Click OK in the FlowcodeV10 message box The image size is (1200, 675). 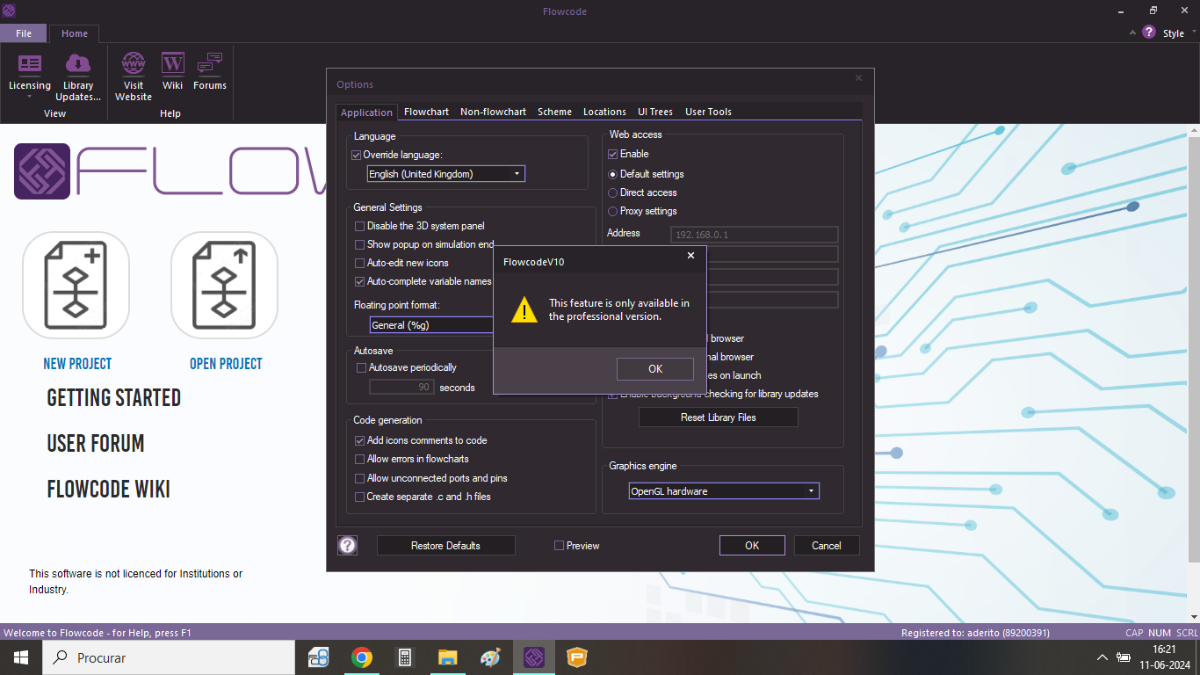pos(655,369)
